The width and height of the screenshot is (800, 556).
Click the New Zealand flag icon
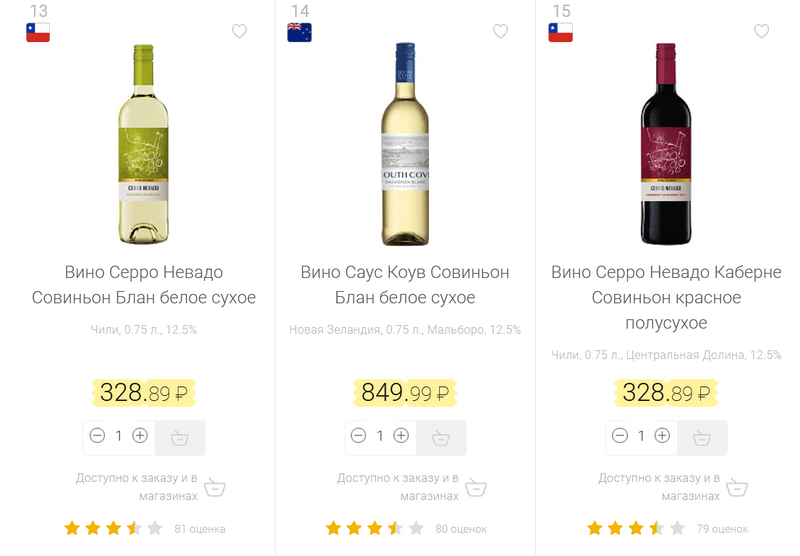click(x=299, y=32)
